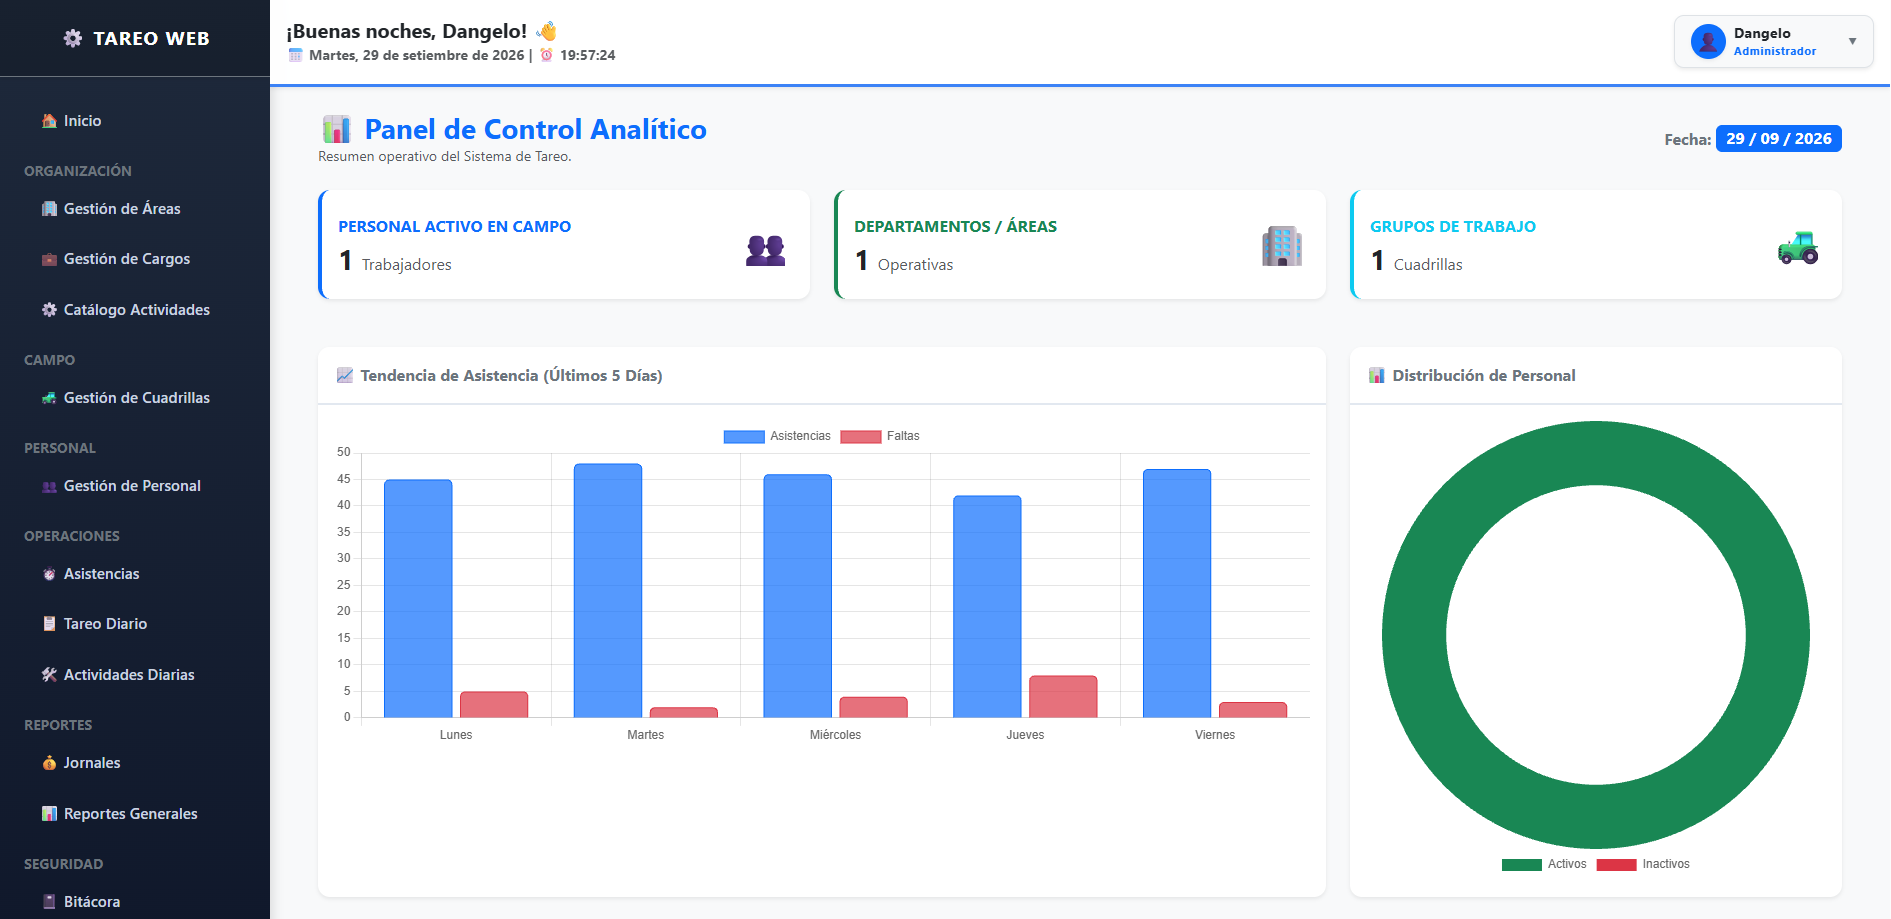Click the green tractor icon in Grupos de Trabajo card
Screen dimensions: 1891x919
click(x=1798, y=248)
